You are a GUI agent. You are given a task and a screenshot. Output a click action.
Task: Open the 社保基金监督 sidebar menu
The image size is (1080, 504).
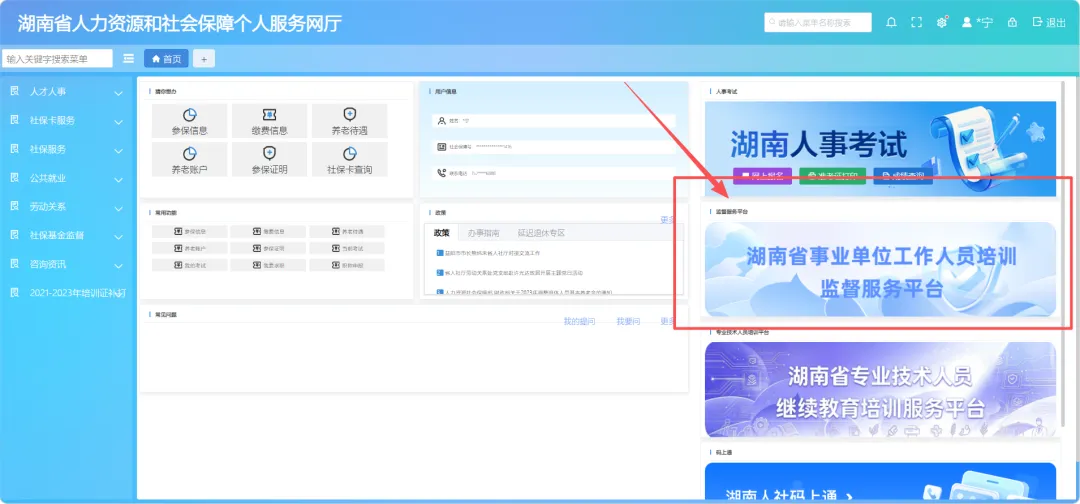[56, 235]
